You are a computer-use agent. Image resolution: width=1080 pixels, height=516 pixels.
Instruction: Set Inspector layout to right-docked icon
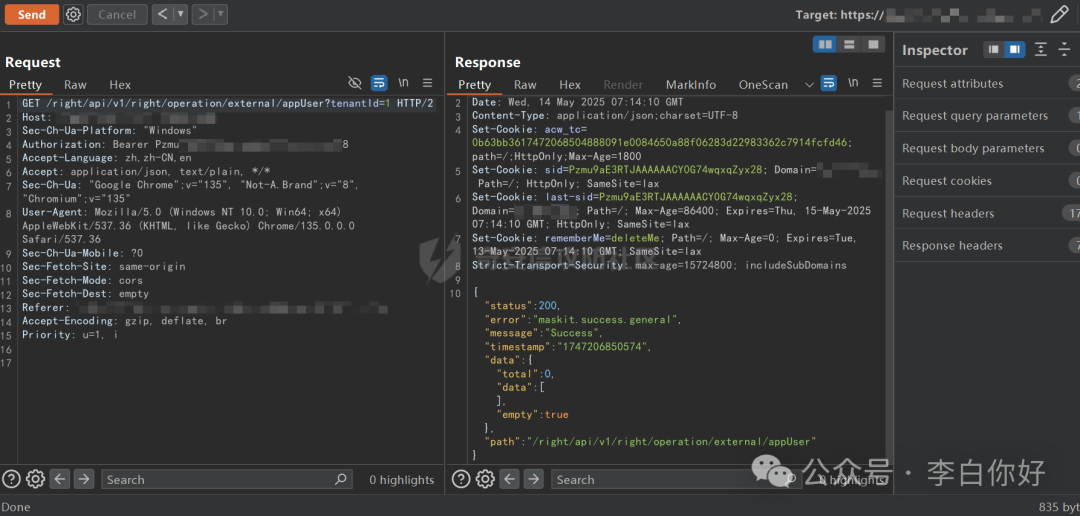1015,50
